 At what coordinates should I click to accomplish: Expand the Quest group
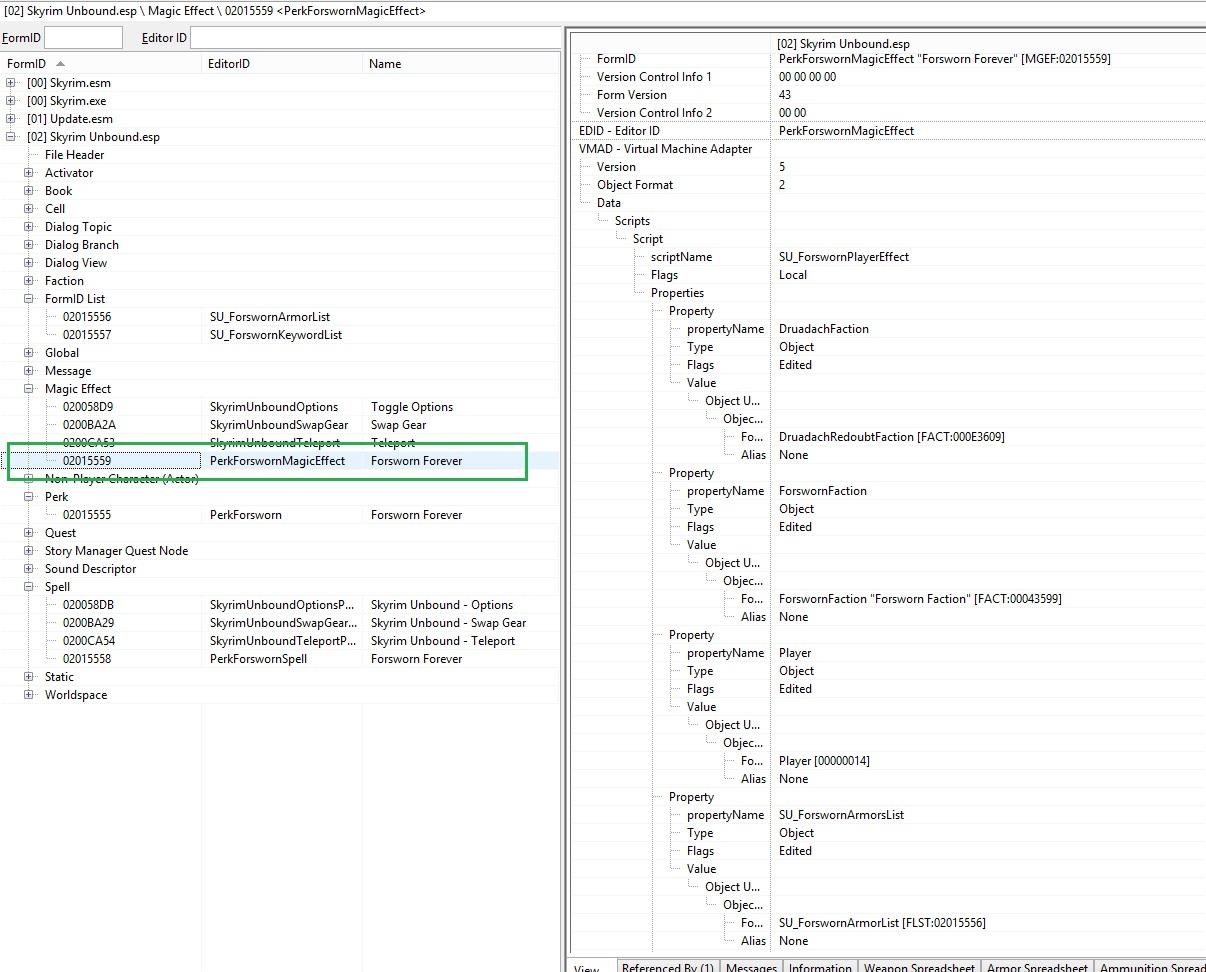pos(29,533)
